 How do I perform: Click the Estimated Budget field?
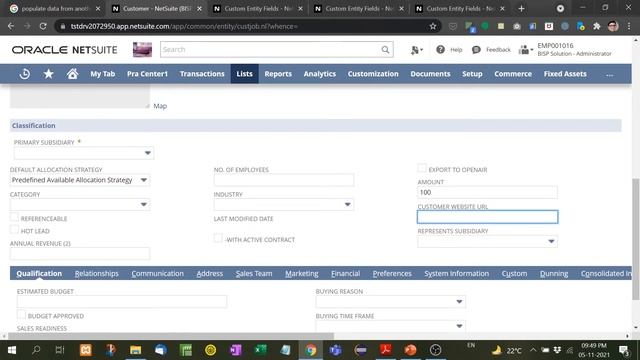click(122, 302)
